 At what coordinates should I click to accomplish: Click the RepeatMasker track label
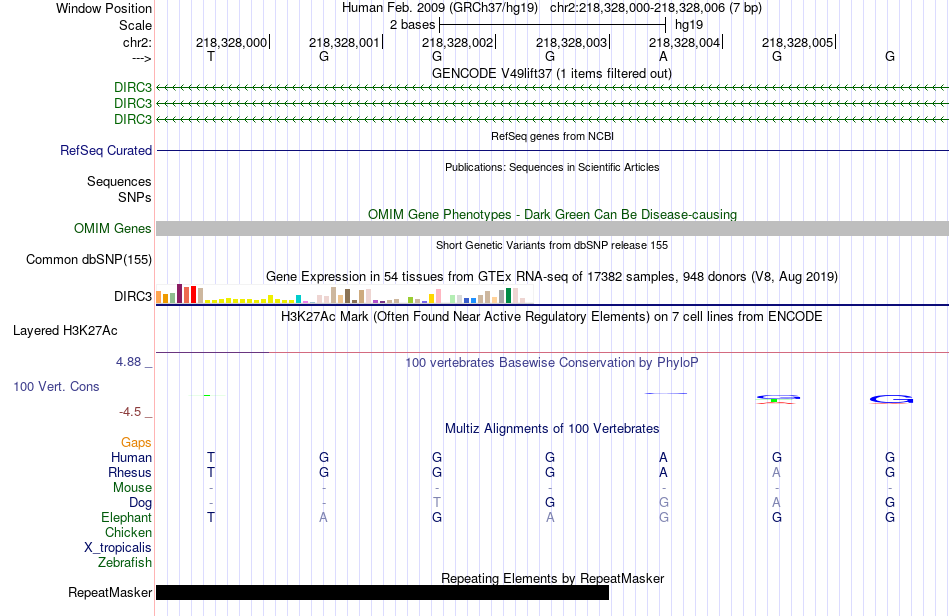click(110, 592)
